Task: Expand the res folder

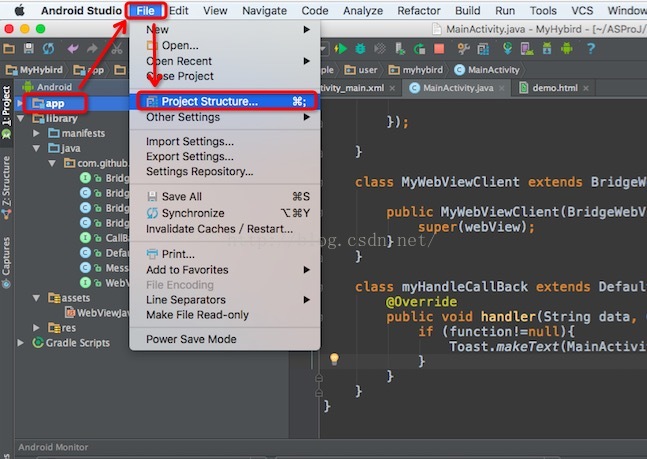Action: point(37,328)
